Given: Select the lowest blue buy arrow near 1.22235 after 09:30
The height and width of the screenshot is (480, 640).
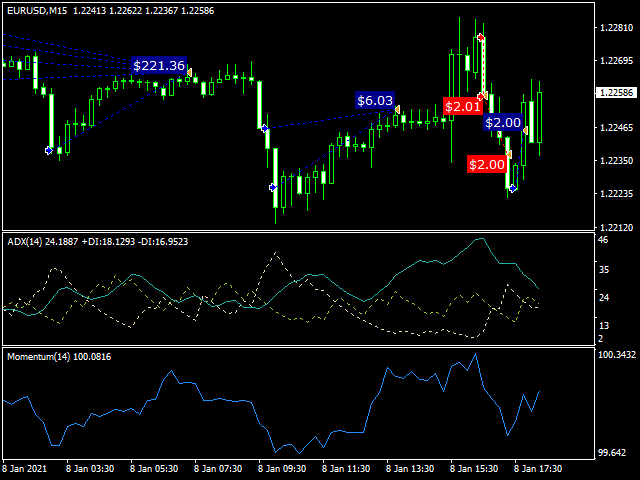Looking at the screenshot, I should pyautogui.click(x=273, y=187).
